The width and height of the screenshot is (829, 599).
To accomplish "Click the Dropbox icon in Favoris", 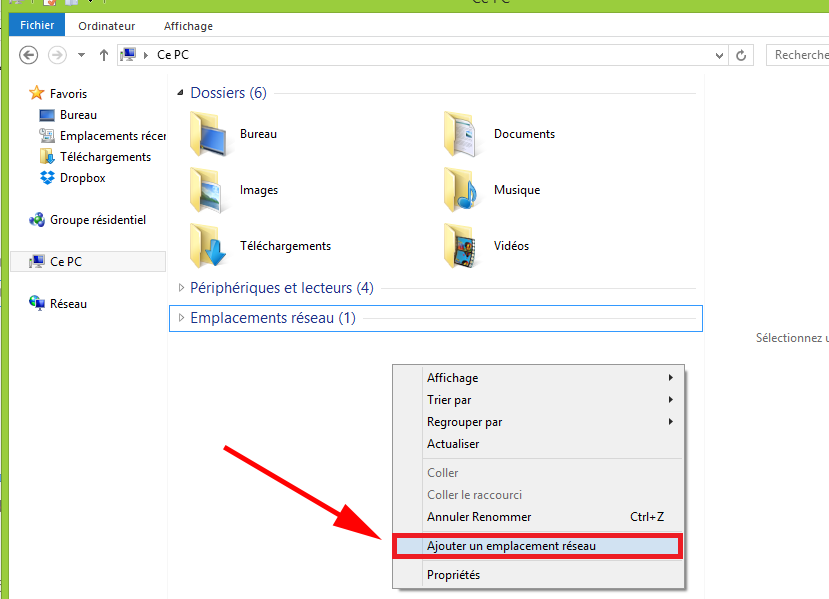I will (47, 178).
